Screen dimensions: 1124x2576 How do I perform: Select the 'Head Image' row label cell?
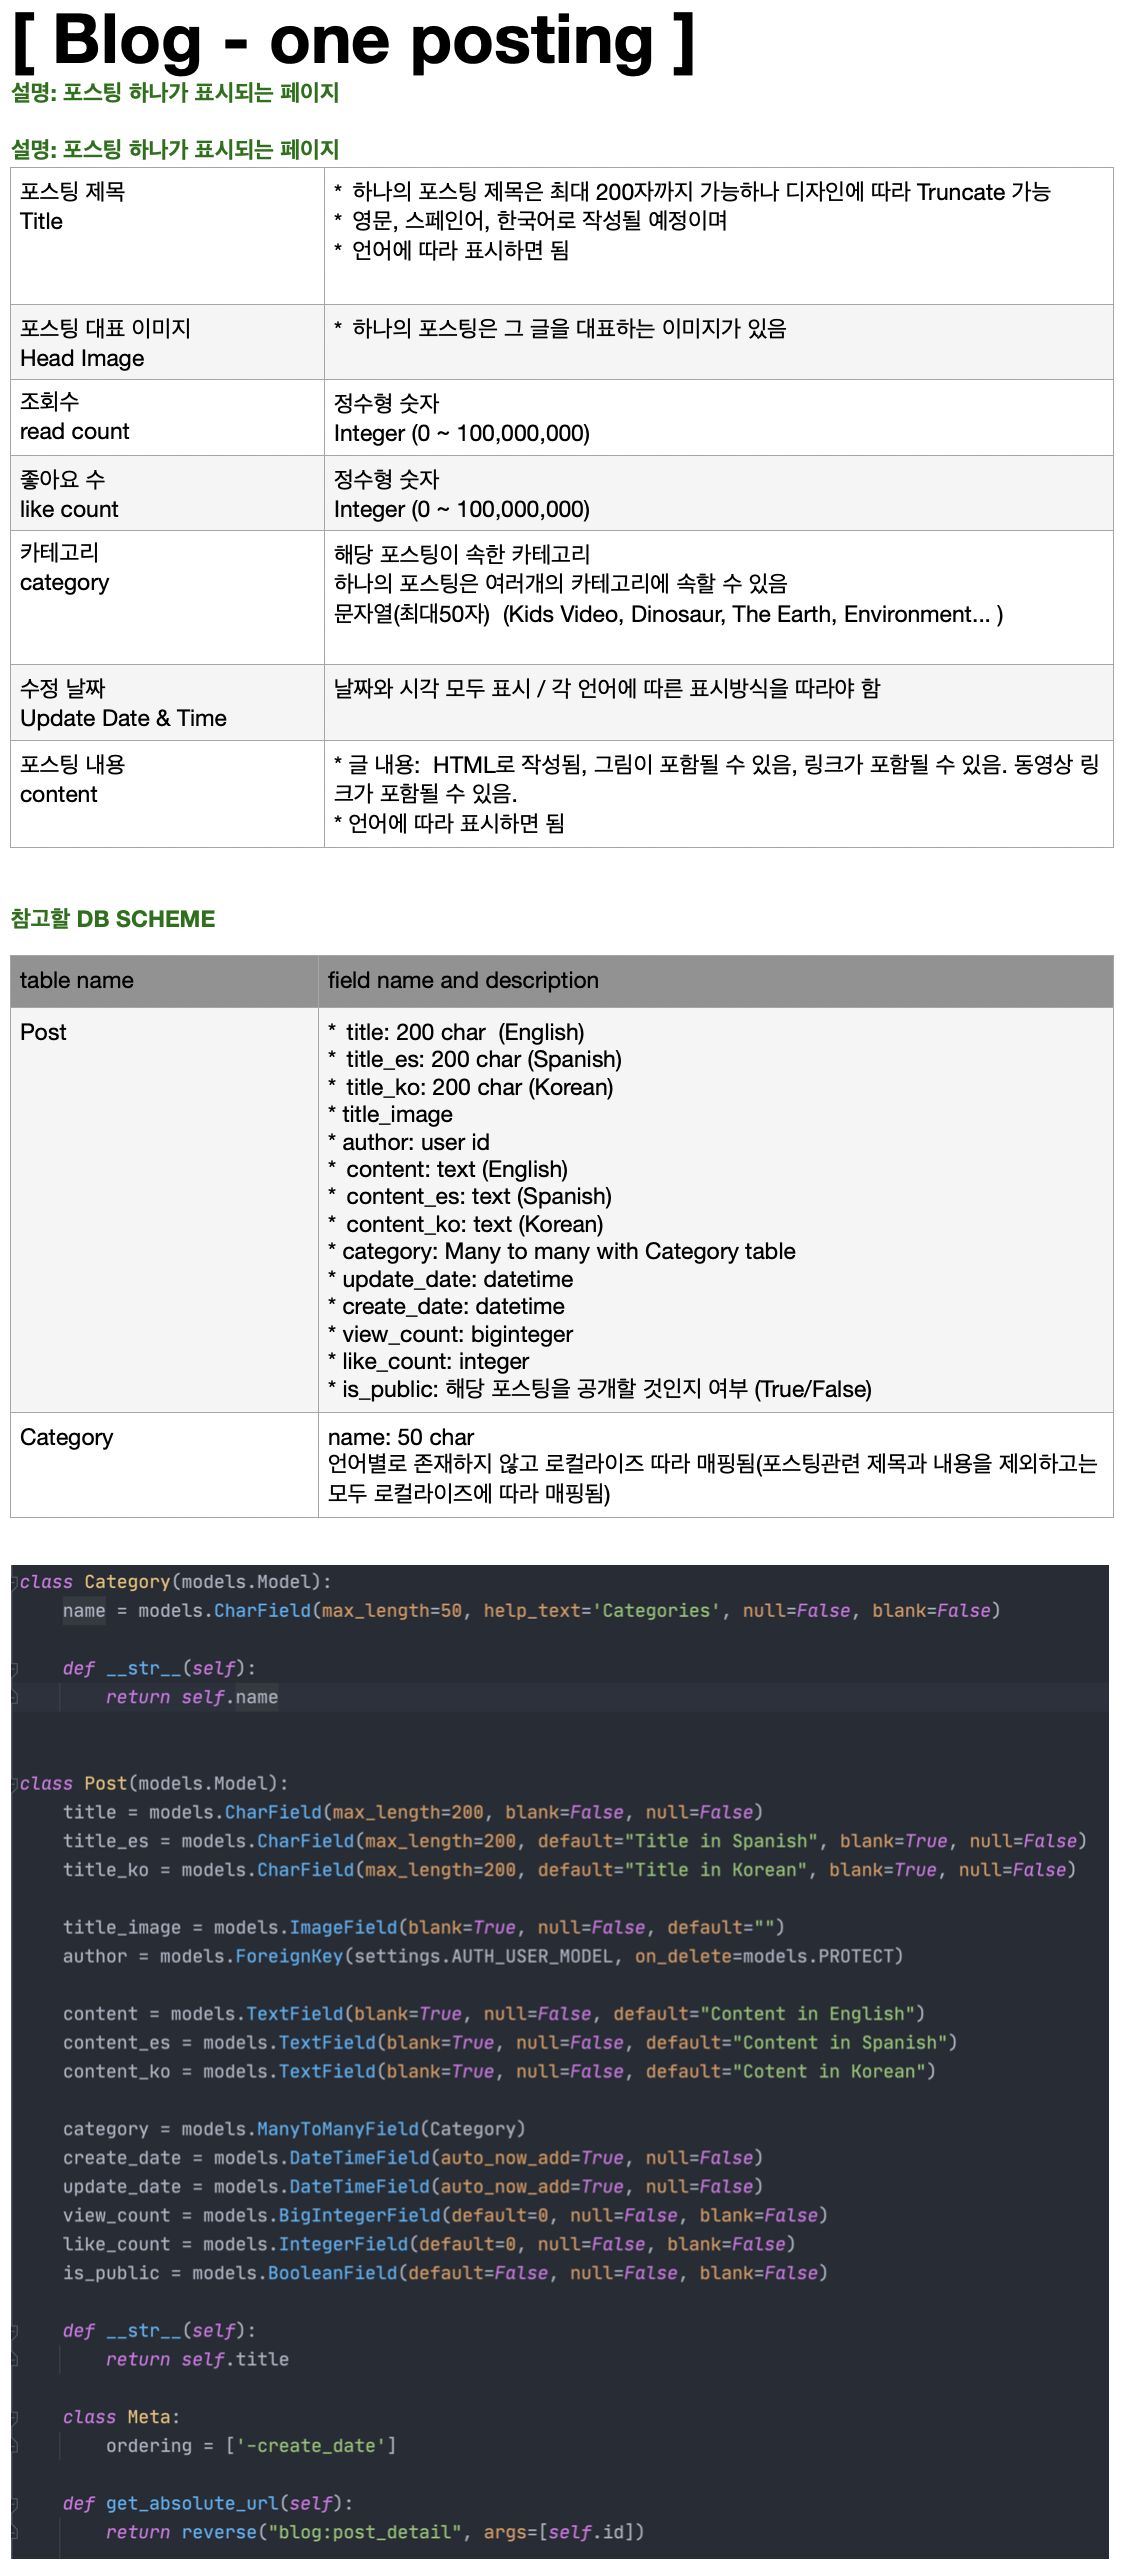tap(167, 343)
